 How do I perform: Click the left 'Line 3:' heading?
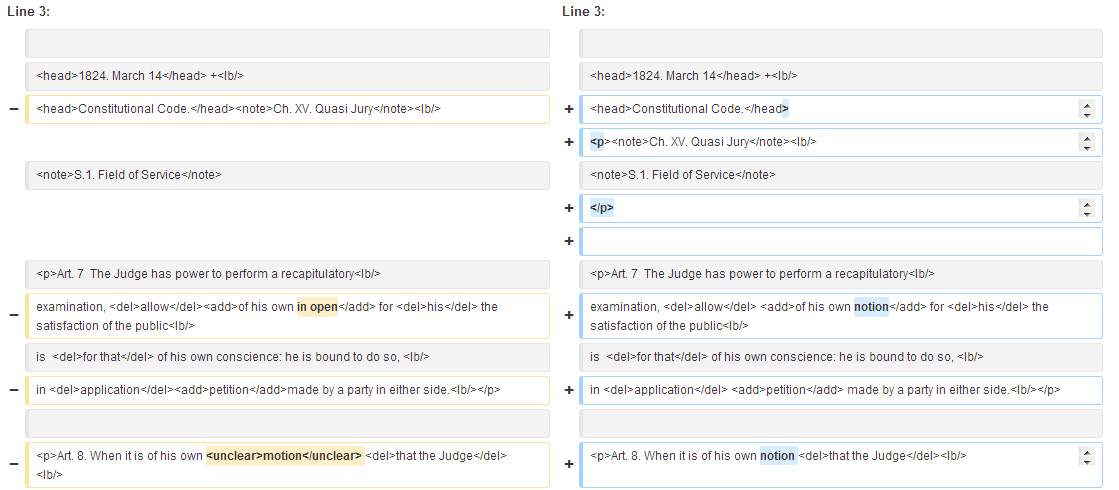(x=29, y=11)
